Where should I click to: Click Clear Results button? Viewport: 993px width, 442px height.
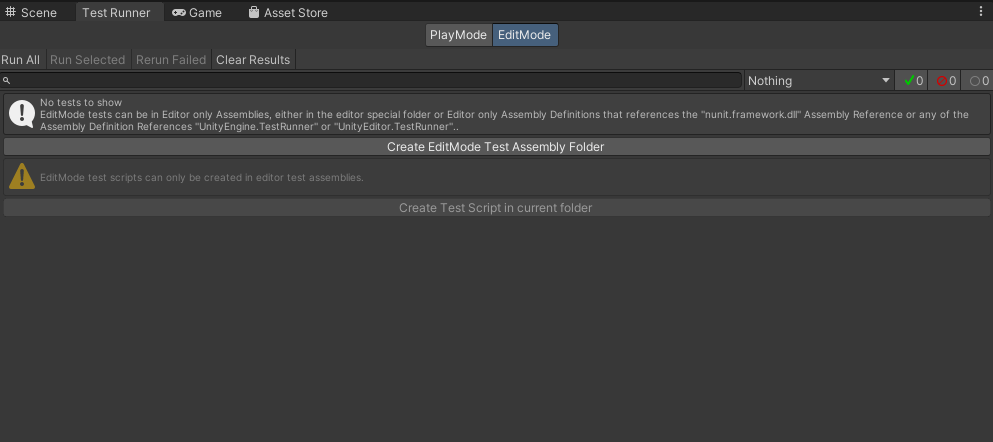coord(253,60)
